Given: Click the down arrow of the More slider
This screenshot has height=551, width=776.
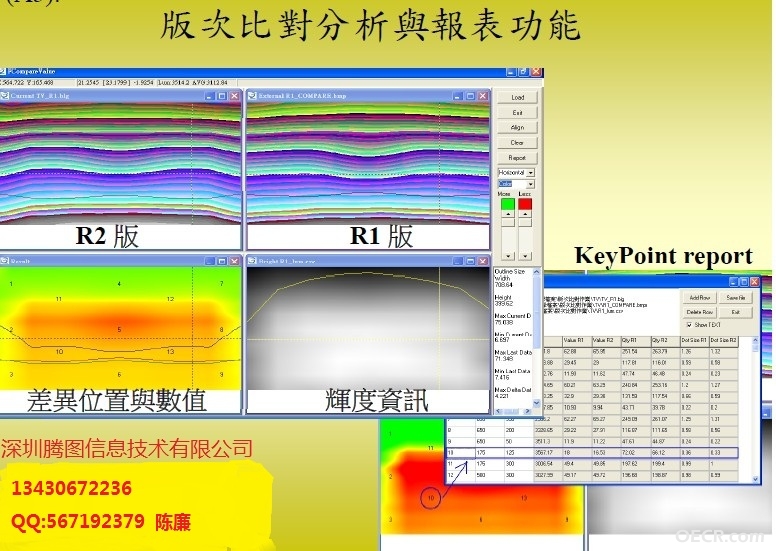Looking at the screenshot, I should (x=508, y=256).
